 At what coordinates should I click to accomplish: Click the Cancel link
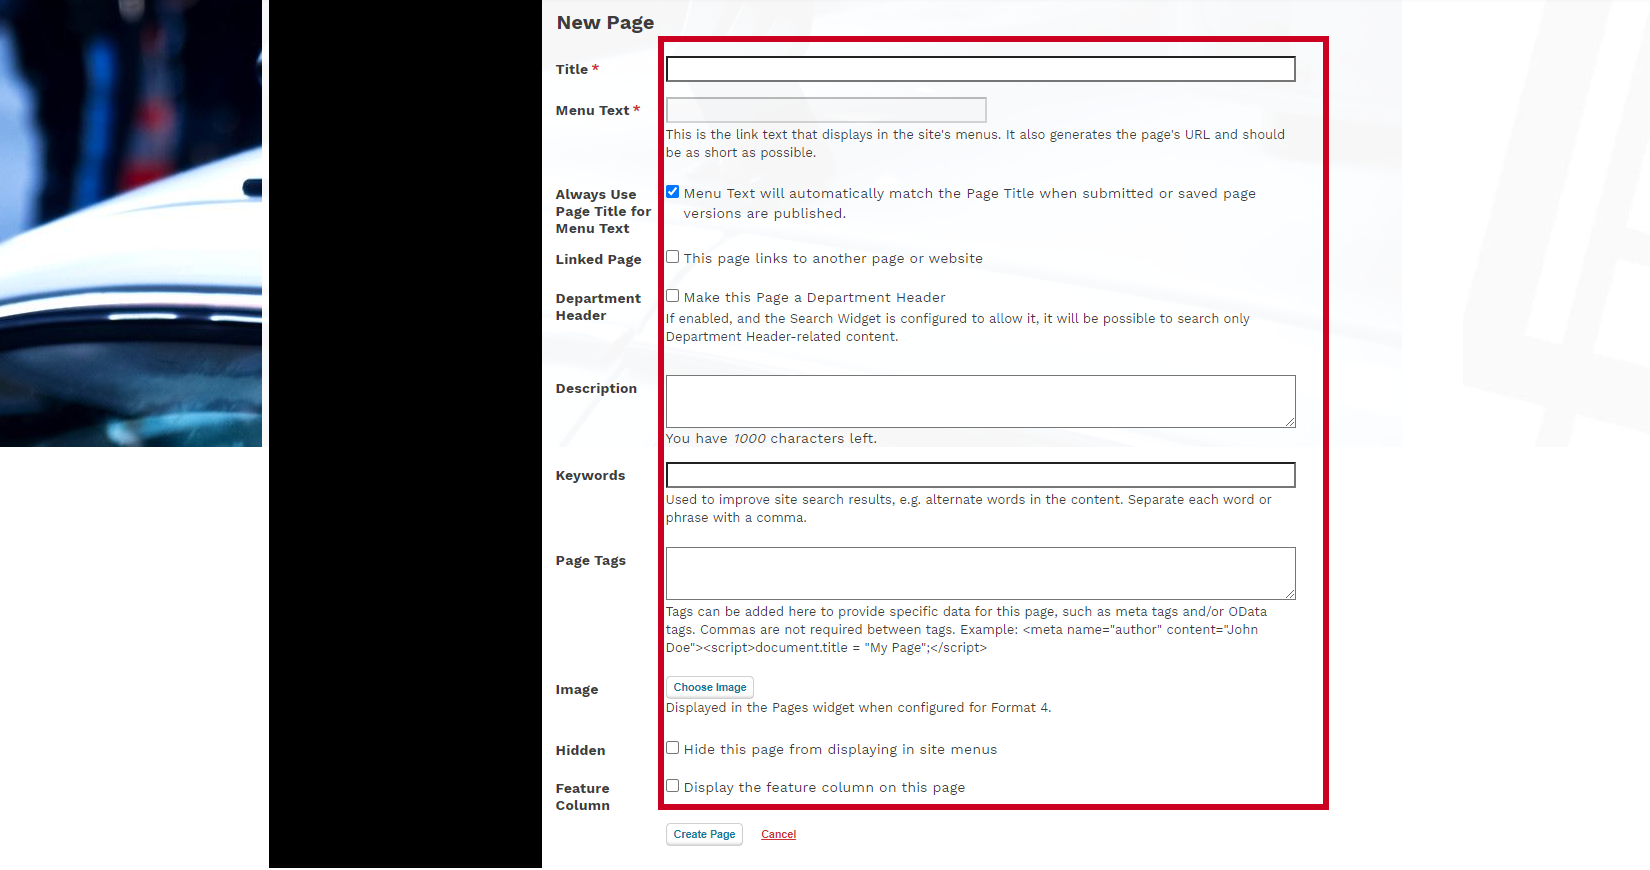(x=778, y=834)
